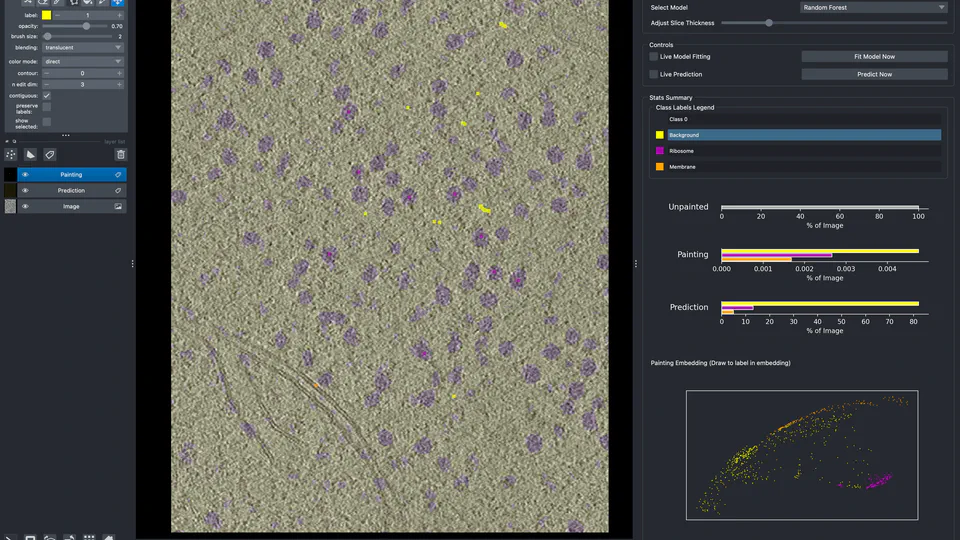The height and width of the screenshot is (540, 960).
Task: Decrease the label number with minus
Action: (x=58, y=15)
